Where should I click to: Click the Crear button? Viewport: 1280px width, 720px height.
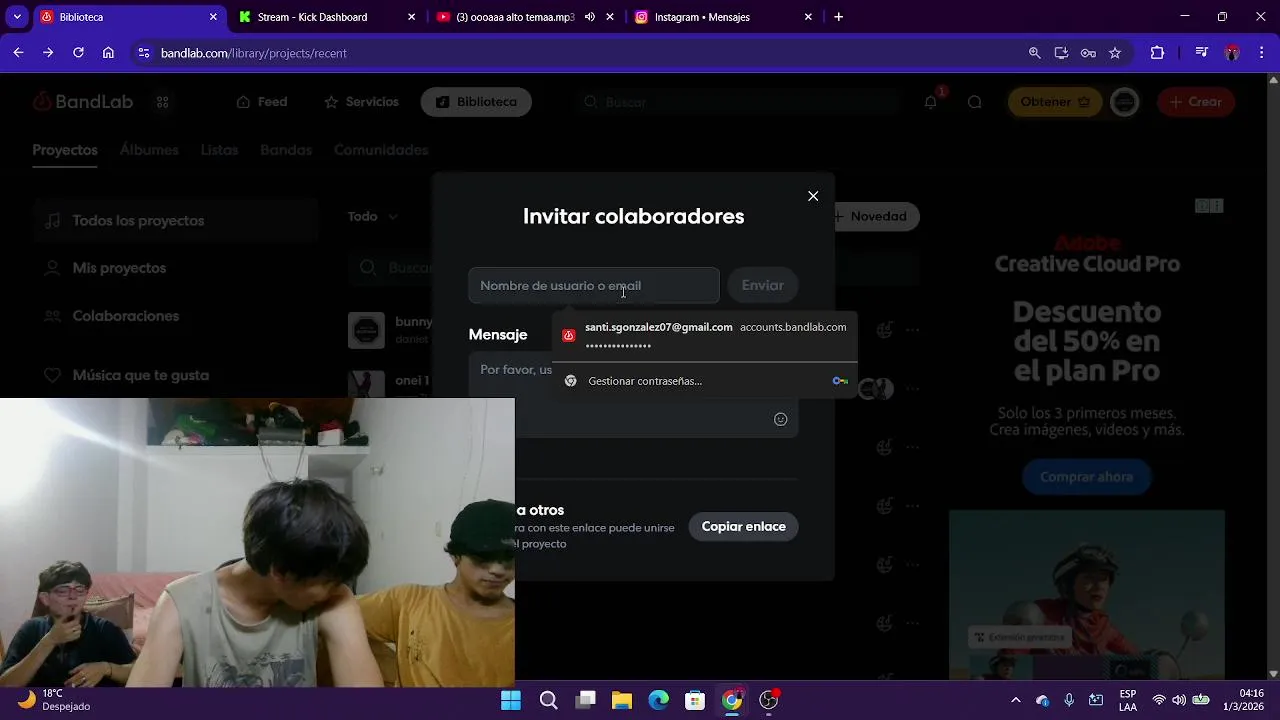tap(1196, 102)
